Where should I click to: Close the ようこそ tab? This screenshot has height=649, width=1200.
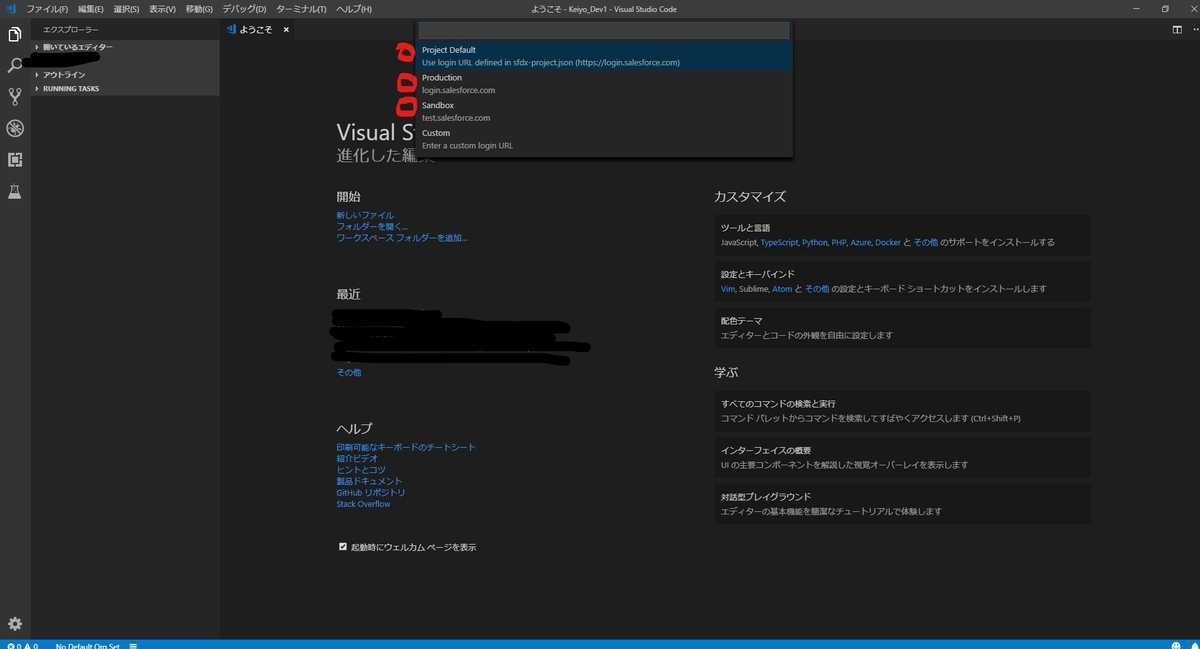tap(286, 30)
